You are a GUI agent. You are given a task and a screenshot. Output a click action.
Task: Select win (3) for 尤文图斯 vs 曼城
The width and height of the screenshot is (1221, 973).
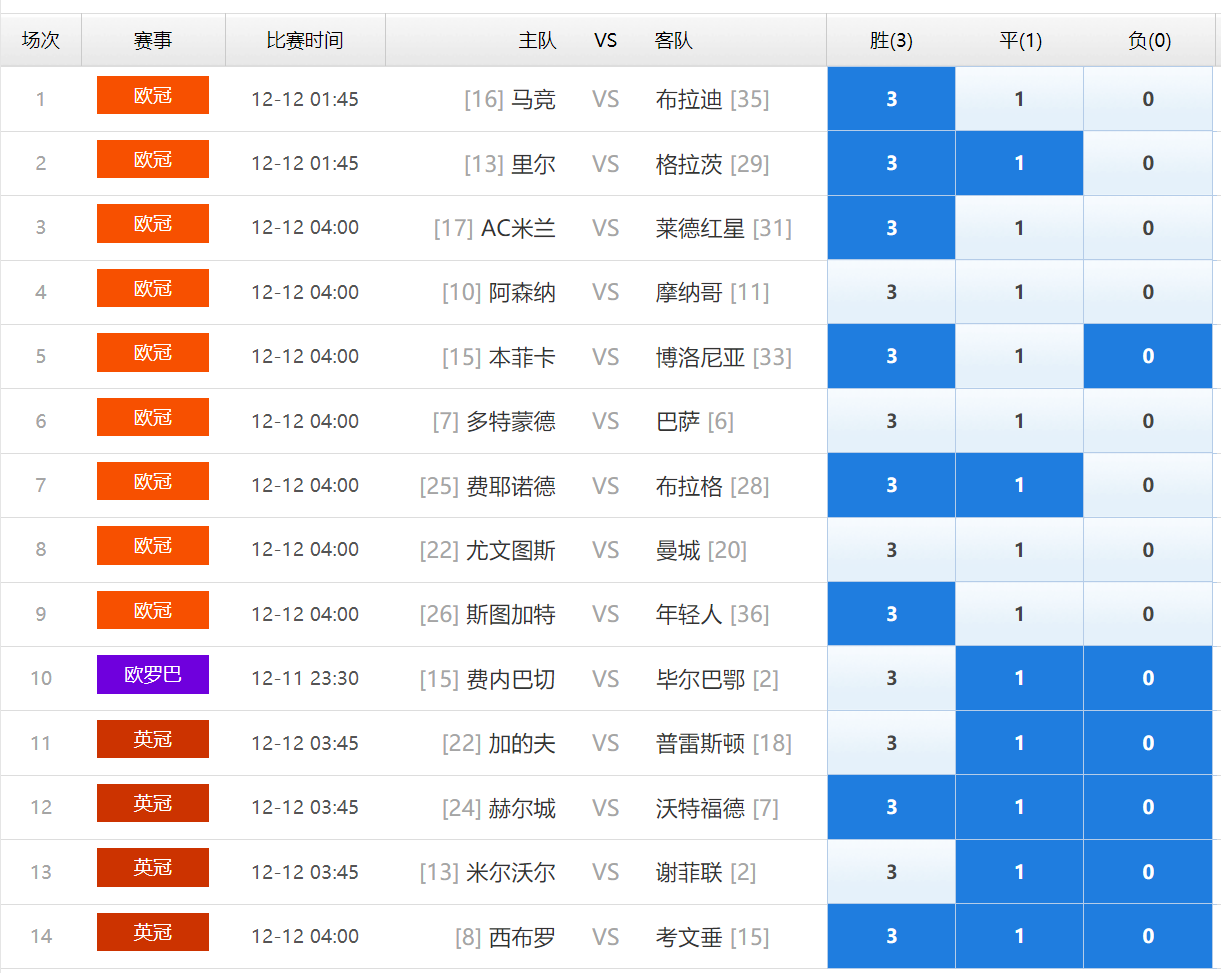(891, 550)
